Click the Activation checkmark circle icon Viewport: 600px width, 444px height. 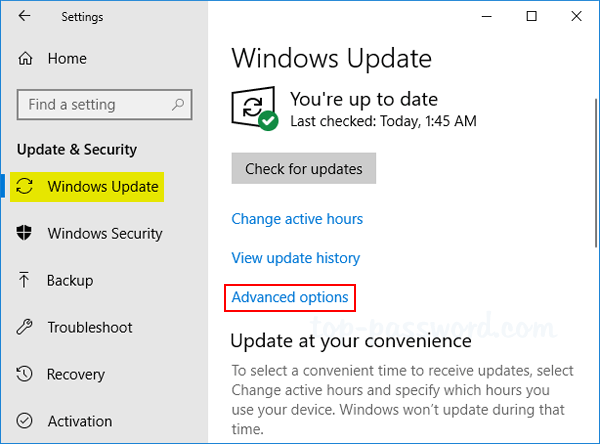(x=26, y=421)
